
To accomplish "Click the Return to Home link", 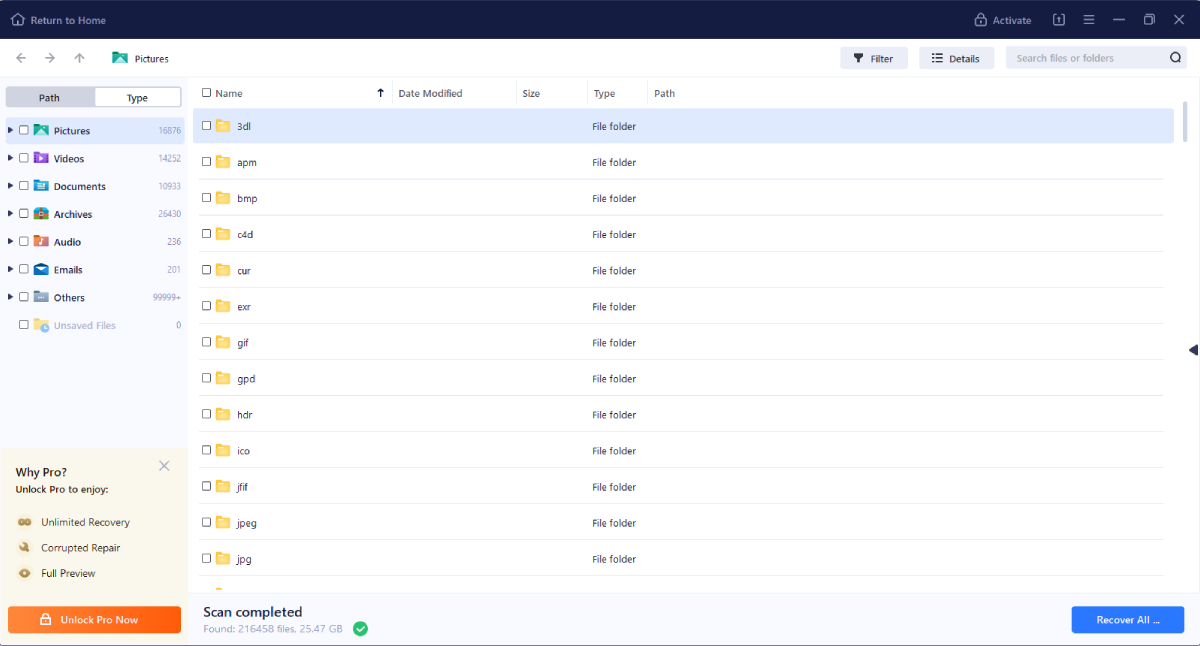I will click(x=68, y=20).
